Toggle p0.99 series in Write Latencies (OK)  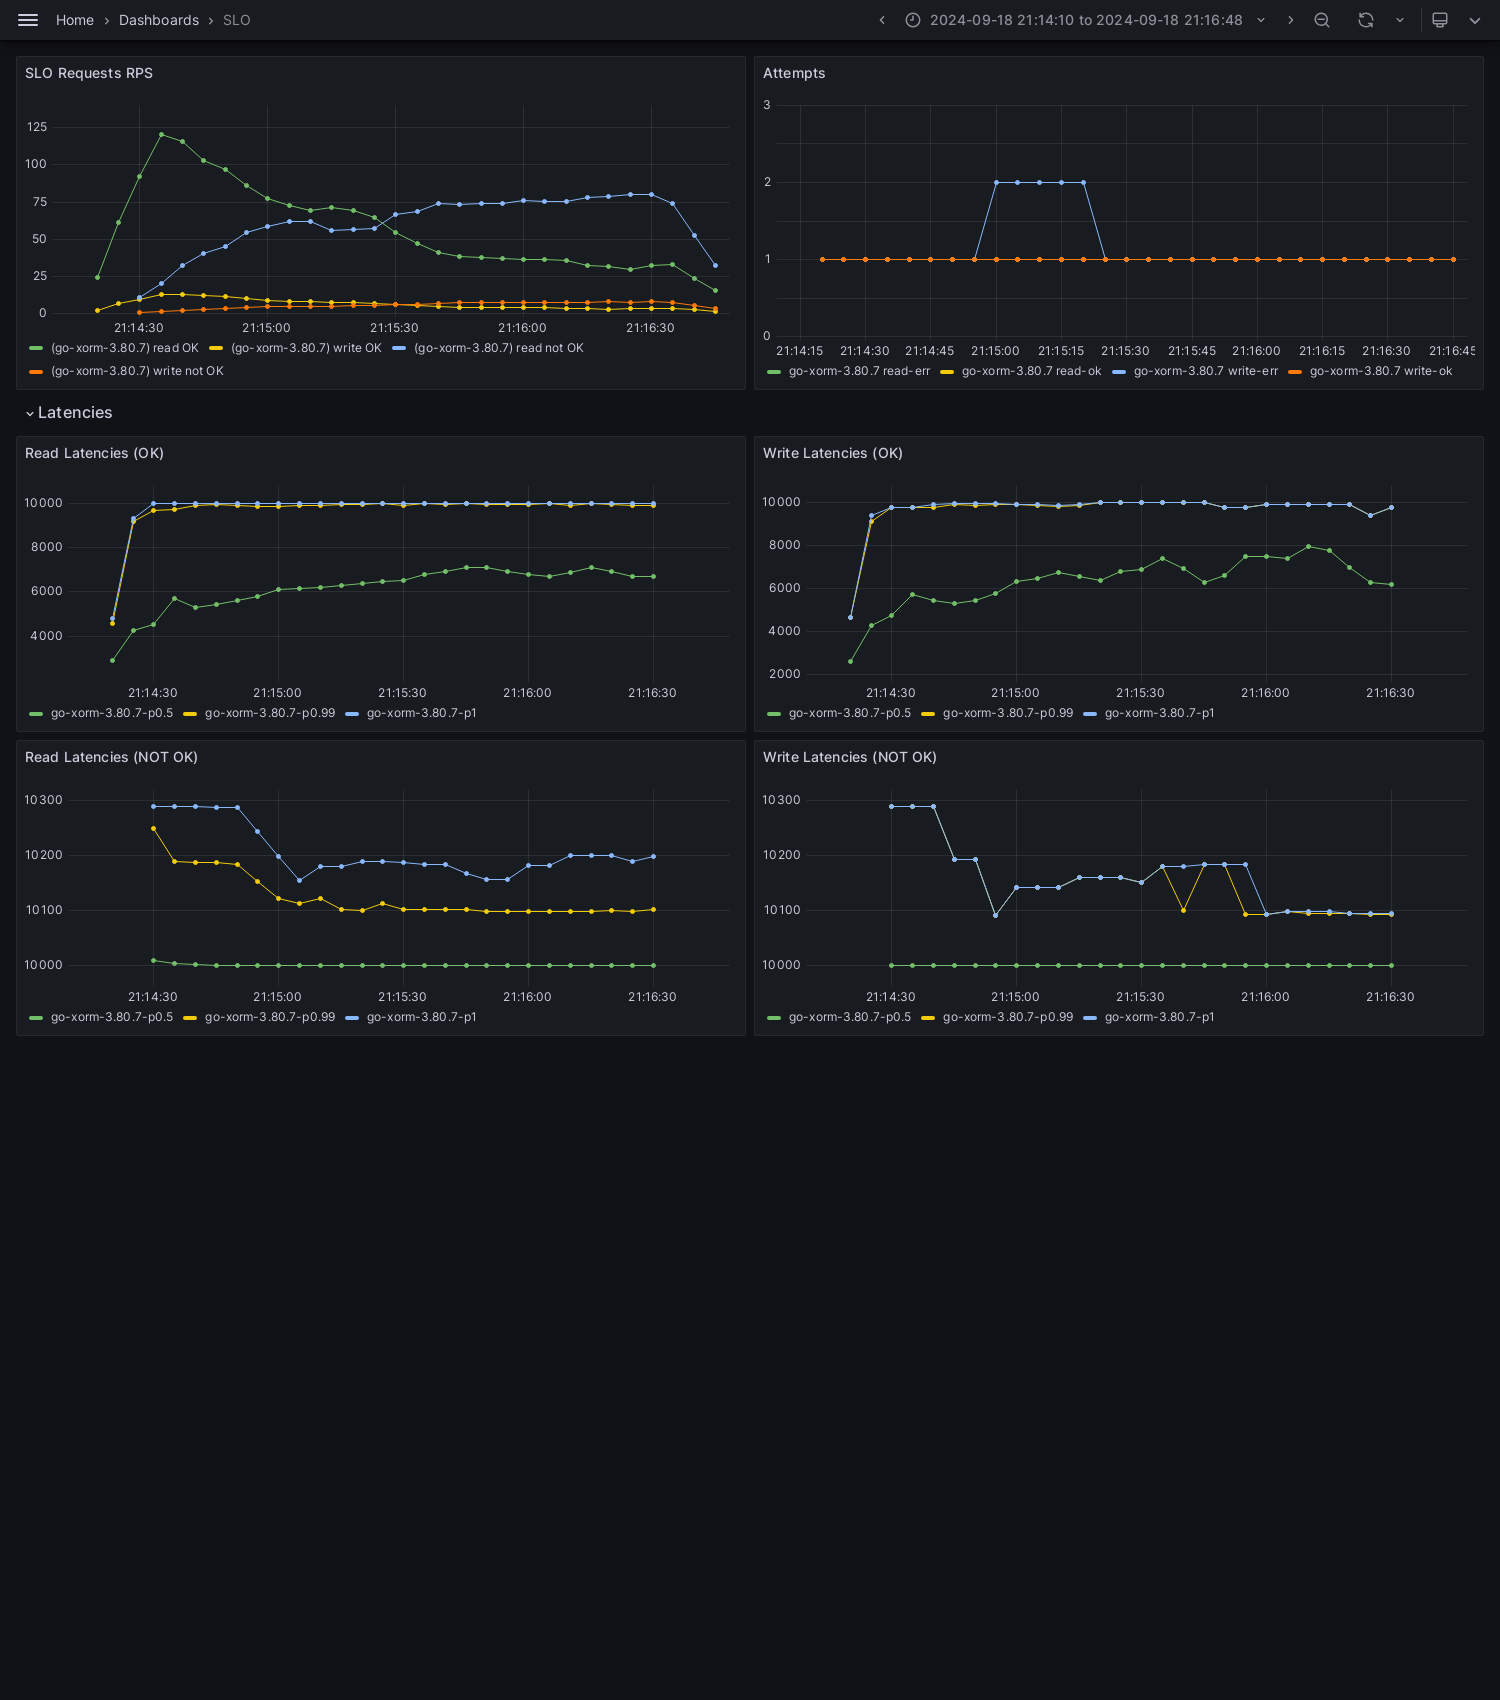1008,713
